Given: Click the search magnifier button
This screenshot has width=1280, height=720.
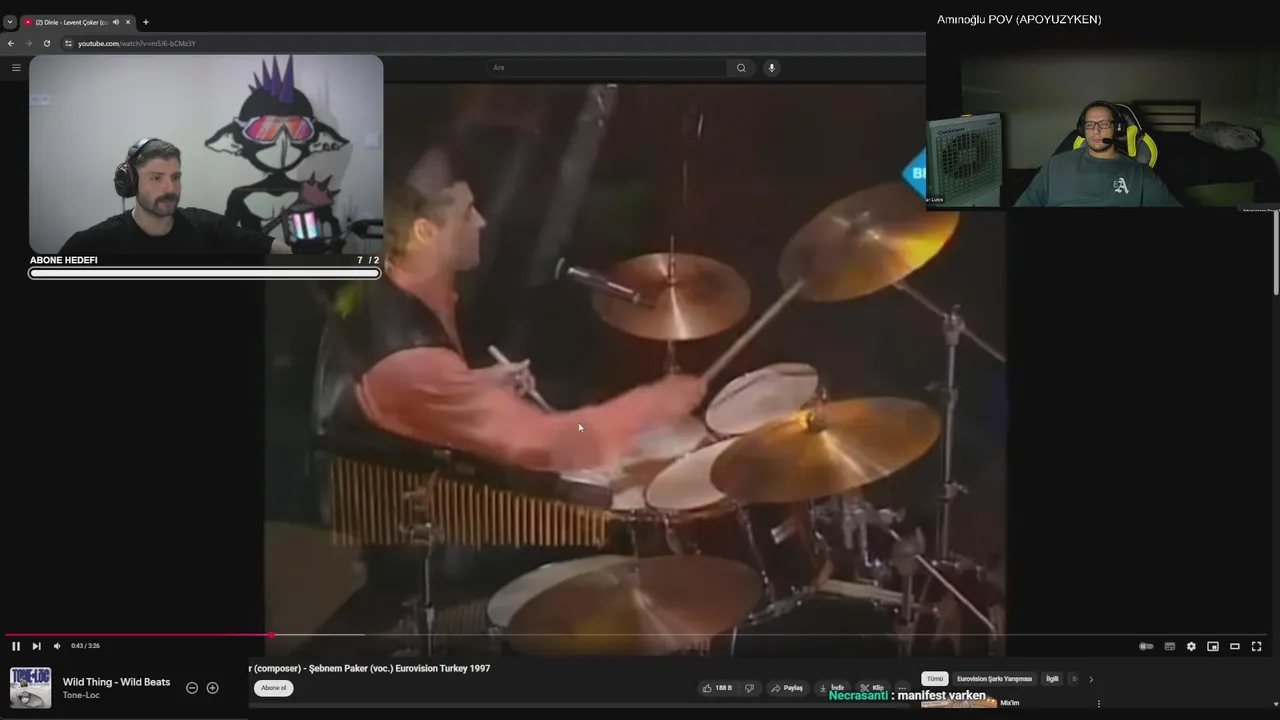Looking at the screenshot, I should tap(741, 67).
